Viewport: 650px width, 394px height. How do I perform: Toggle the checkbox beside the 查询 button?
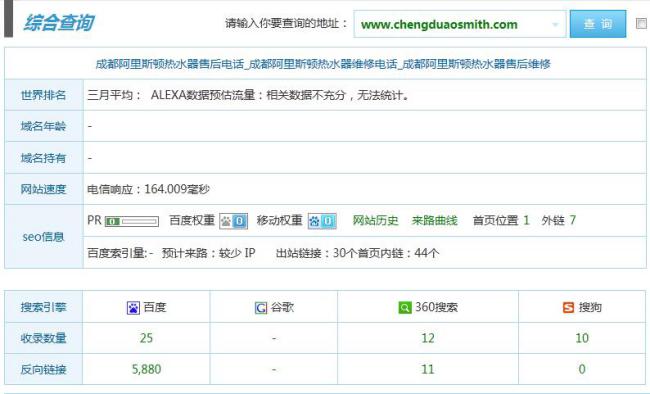tap(641, 23)
